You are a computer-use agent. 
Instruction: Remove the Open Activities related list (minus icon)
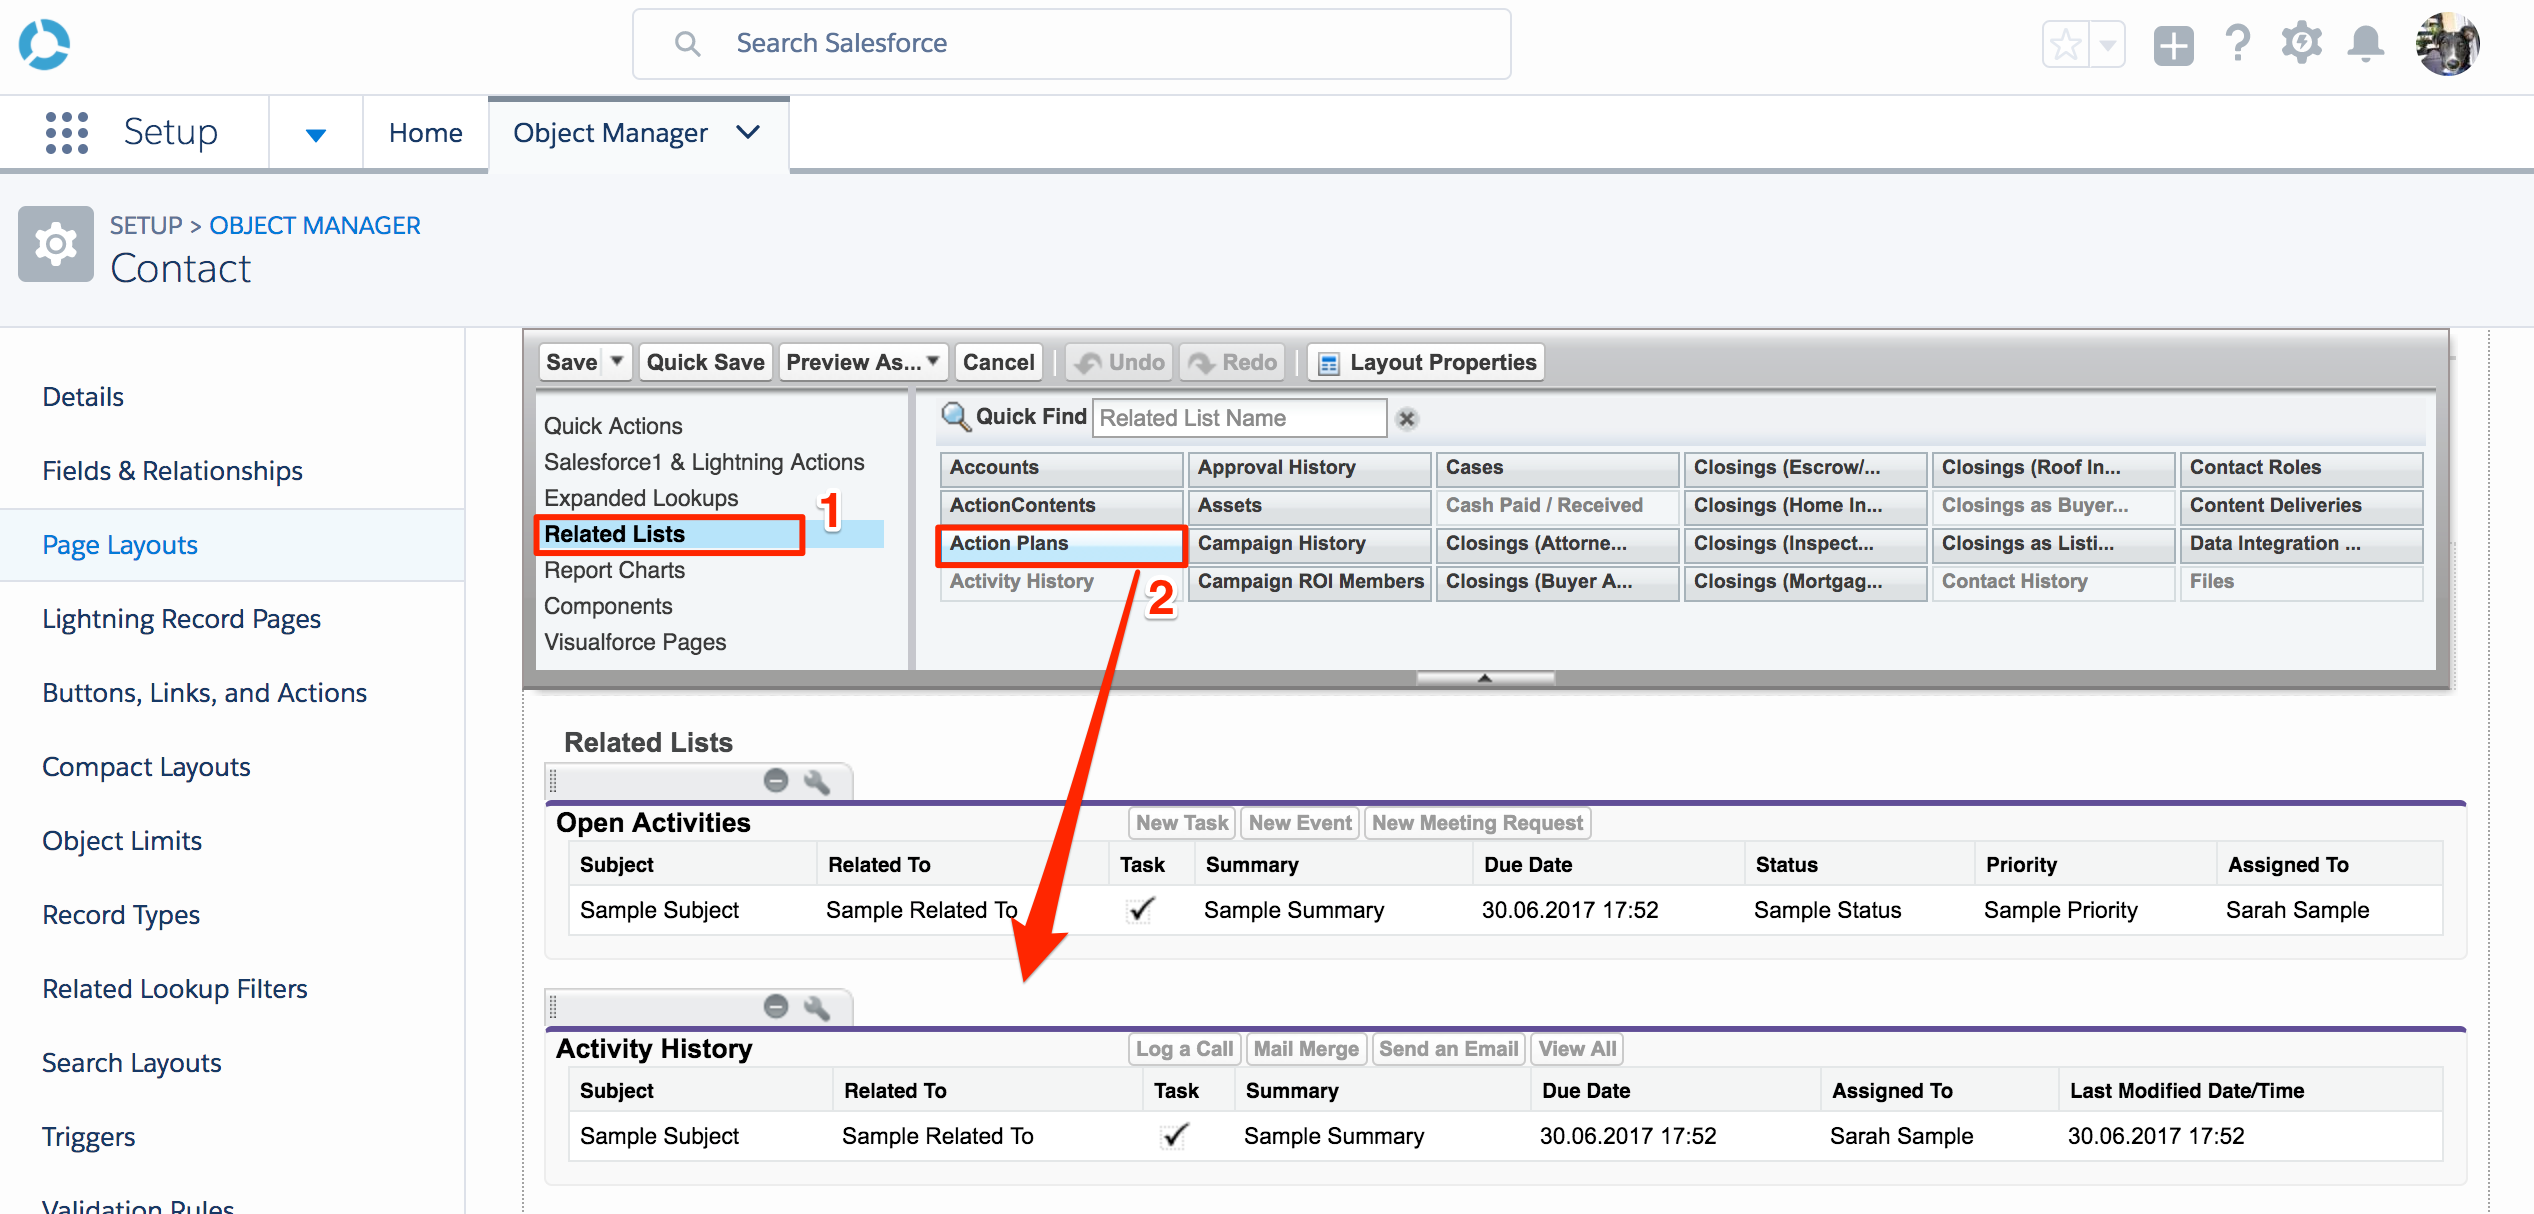tap(776, 781)
